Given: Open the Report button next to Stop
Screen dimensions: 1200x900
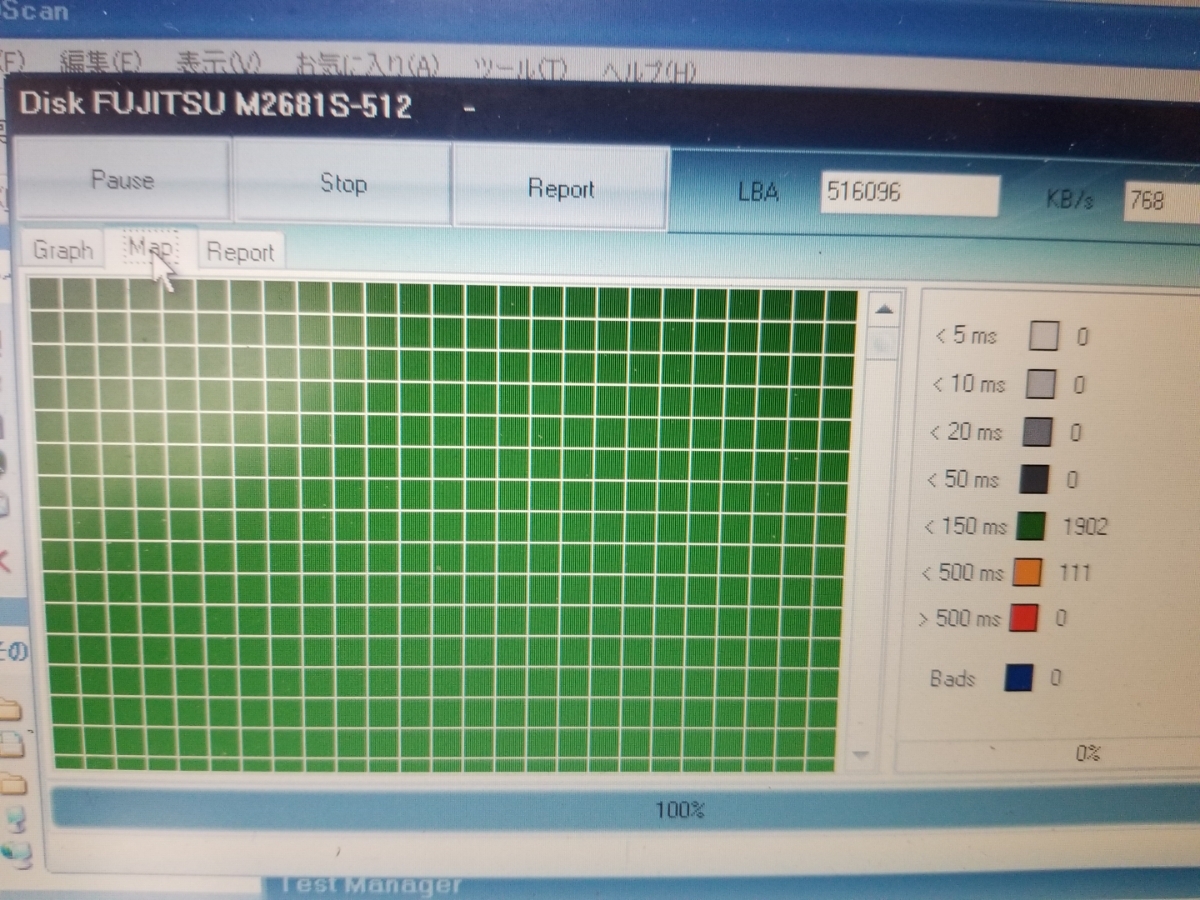Looking at the screenshot, I should pyautogui.click(x=561, y=189).
